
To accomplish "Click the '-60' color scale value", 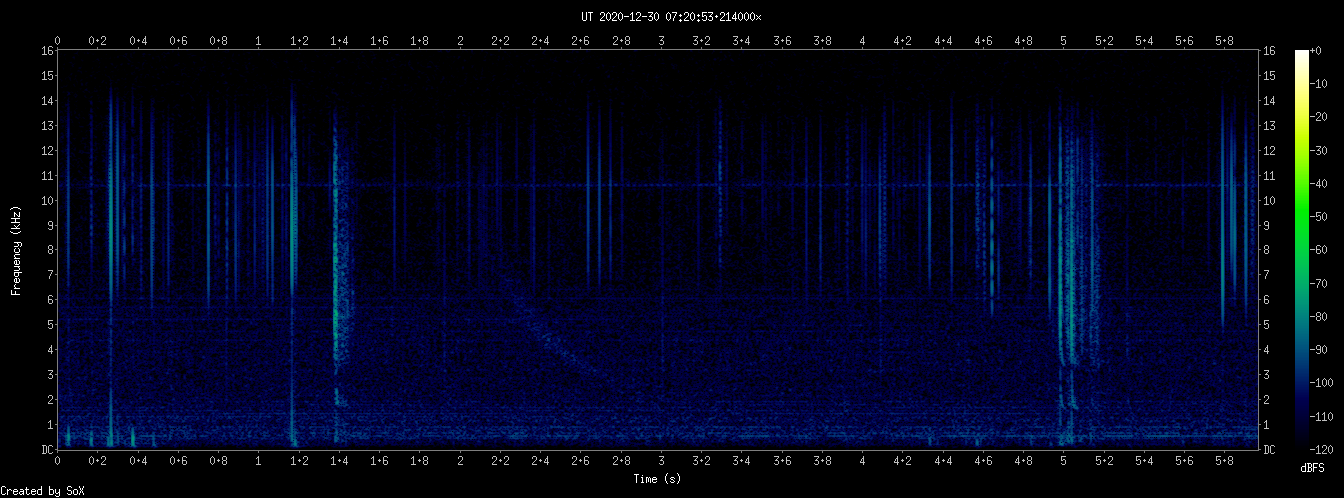I will 1318,250.
